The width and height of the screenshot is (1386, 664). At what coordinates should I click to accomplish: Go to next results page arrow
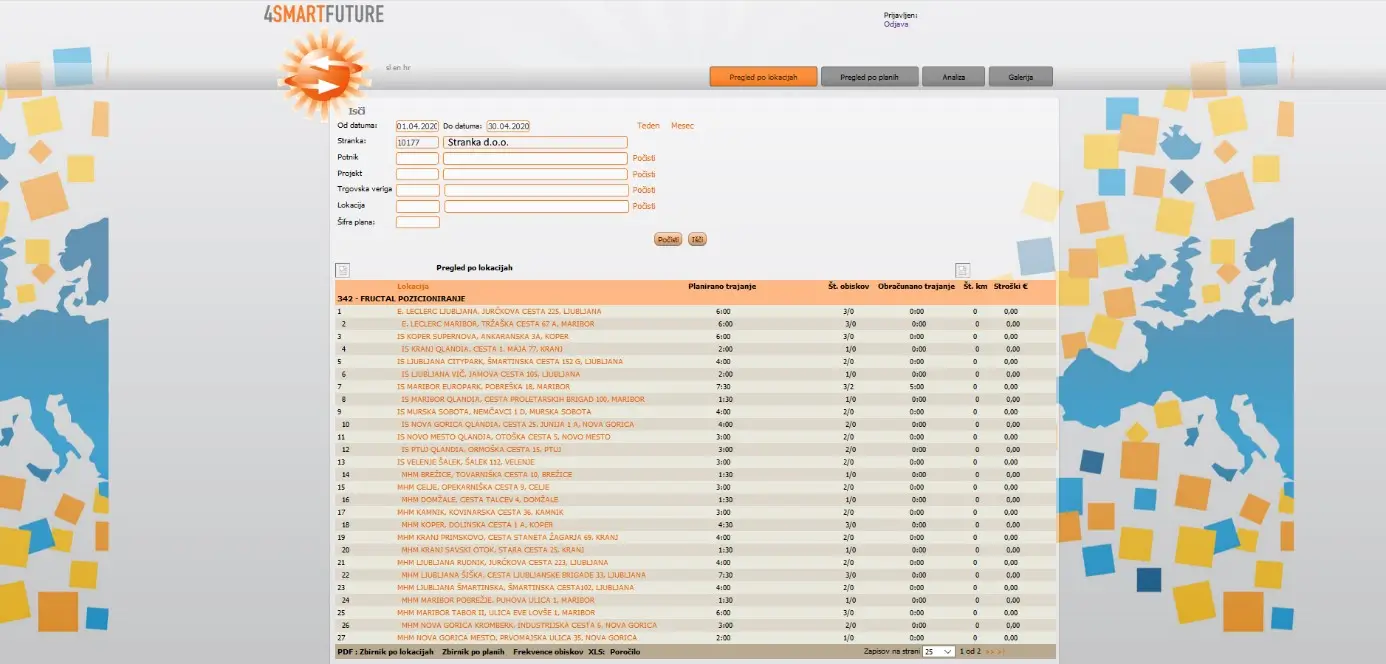989,652
